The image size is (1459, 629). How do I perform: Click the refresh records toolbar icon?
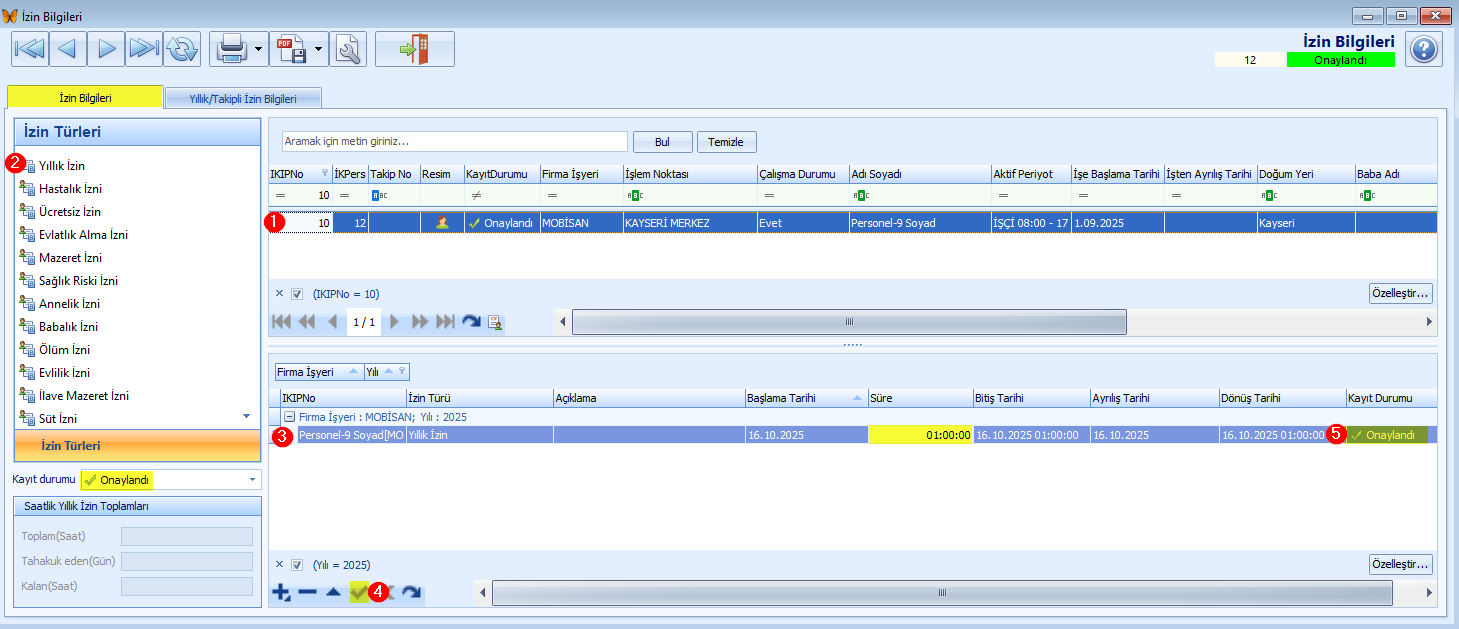(x=182, y=49)
